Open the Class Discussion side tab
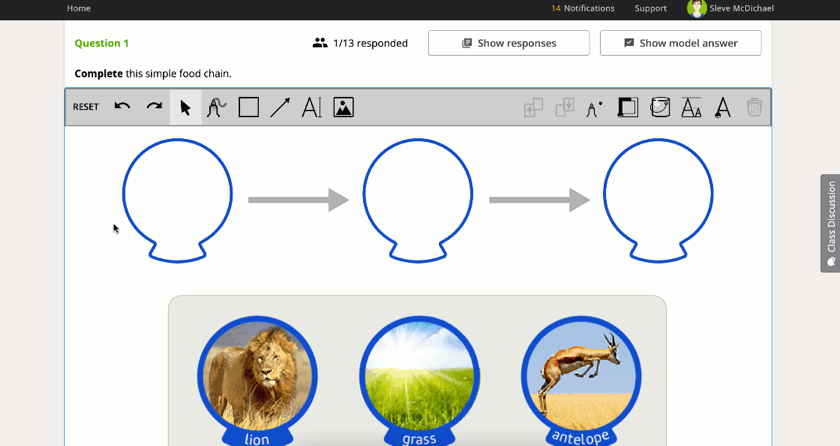The image size is (840, 446). pos(830,223)
